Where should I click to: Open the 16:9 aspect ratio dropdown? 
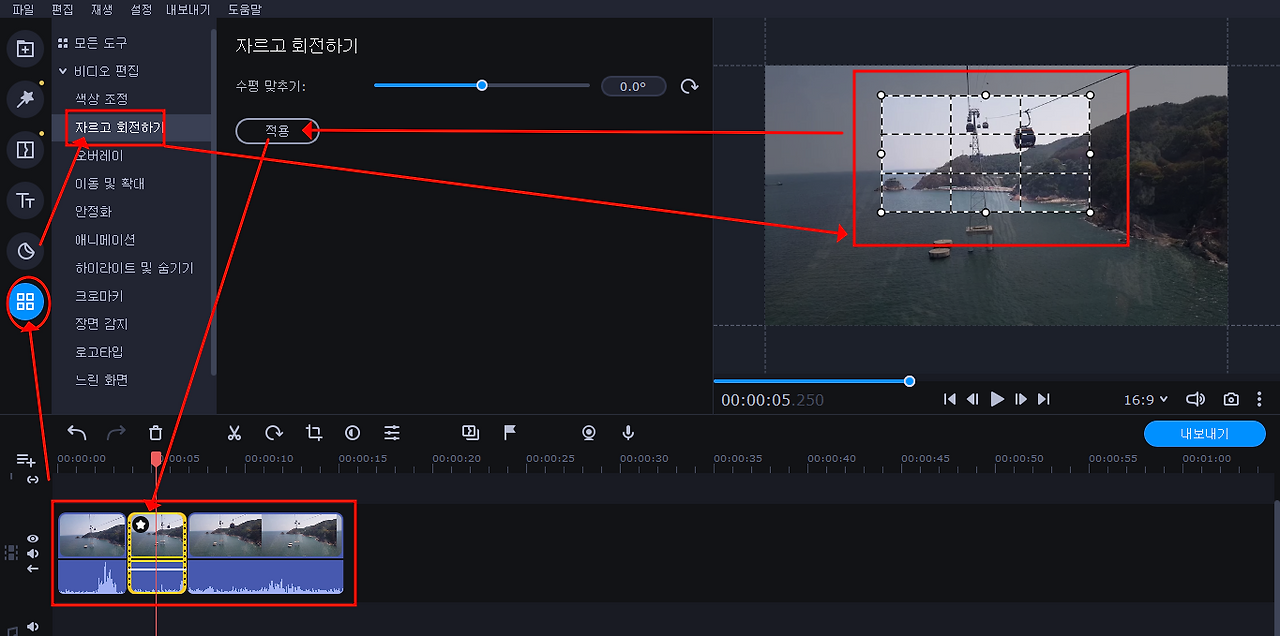(x=1146, y=399)
